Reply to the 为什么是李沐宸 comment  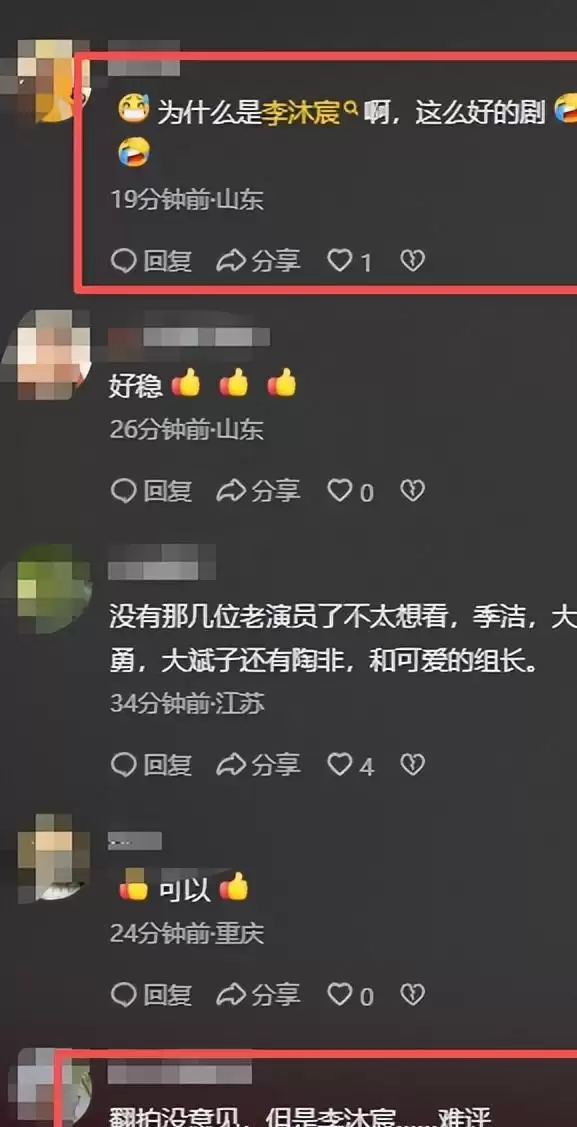[x=152, y=261]
